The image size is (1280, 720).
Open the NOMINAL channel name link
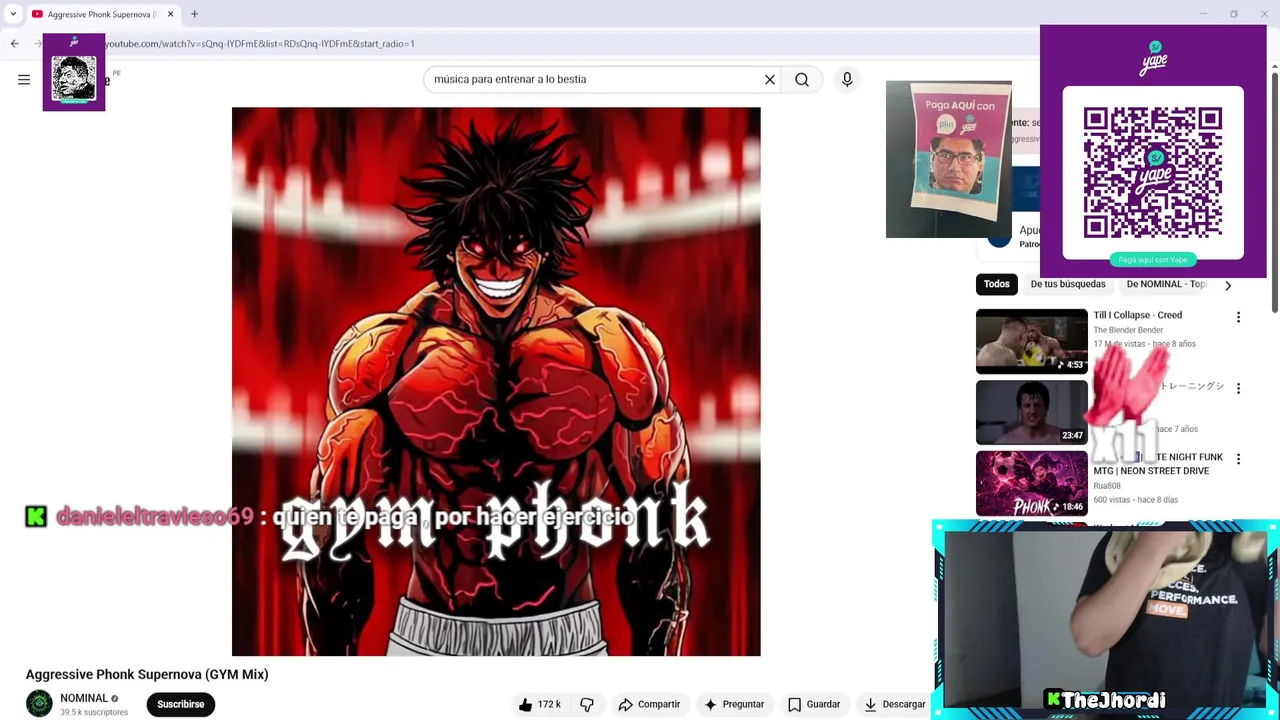tap(84, 698)
